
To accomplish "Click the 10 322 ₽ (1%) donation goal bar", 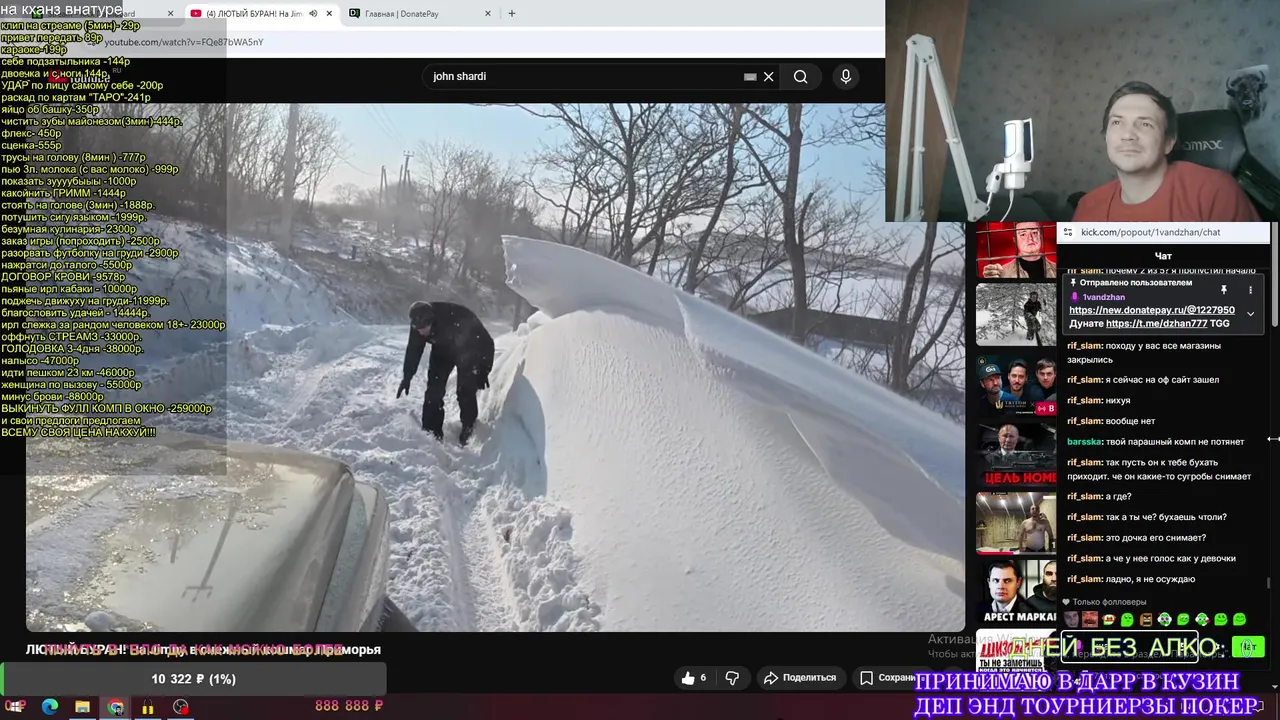I will click(193, 679).
